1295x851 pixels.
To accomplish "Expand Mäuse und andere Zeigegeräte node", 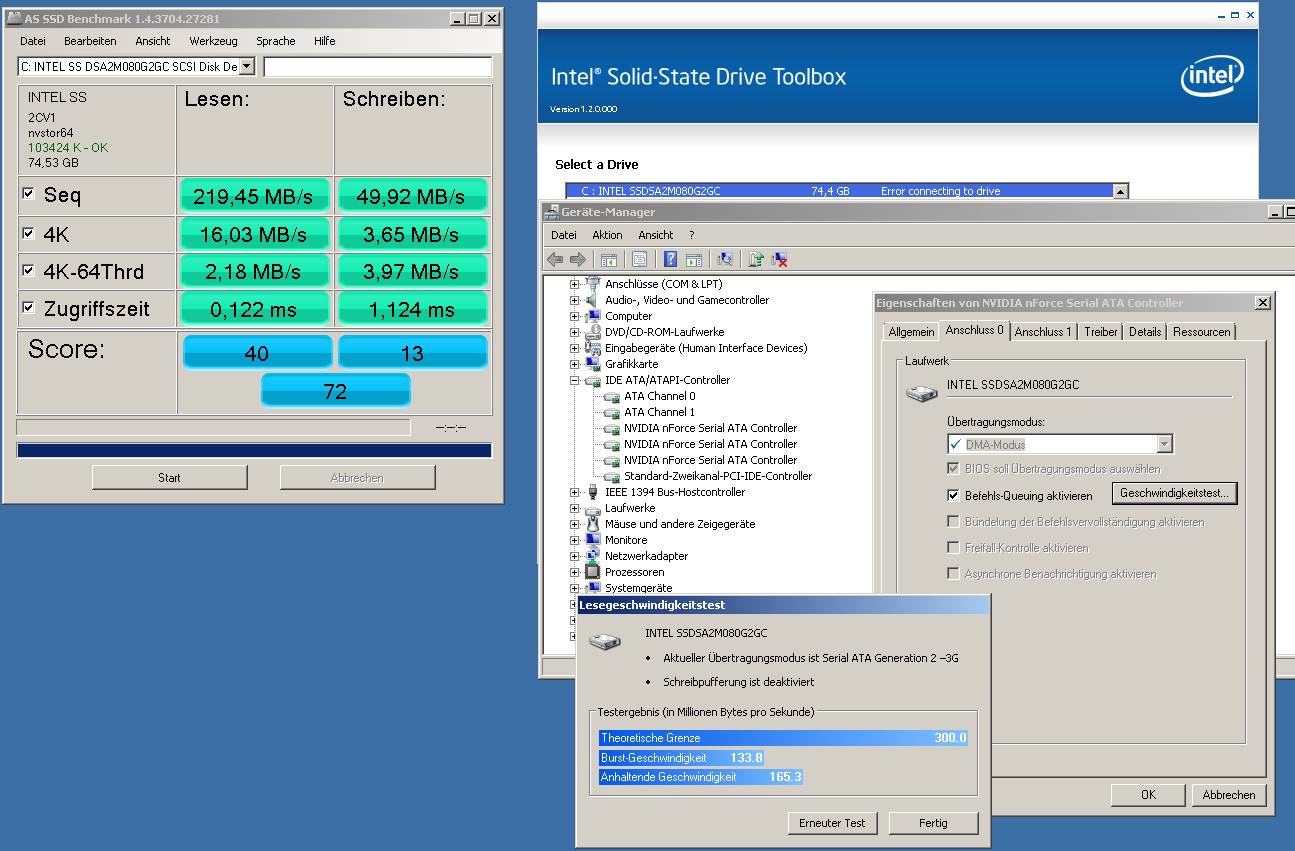I will [x=575, y=524].
